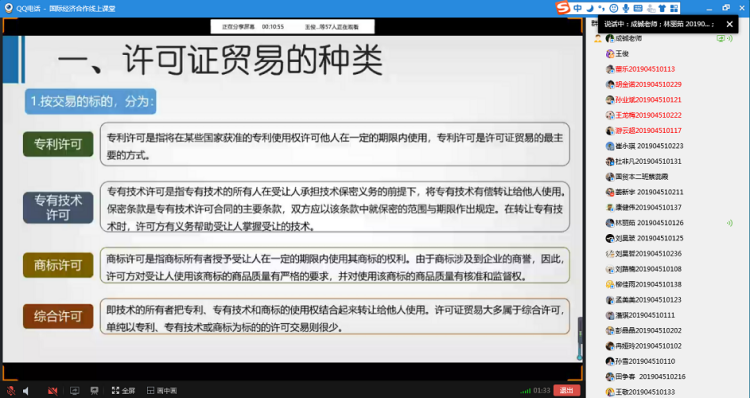Change the picture-in-picture layout button
The width and height of the screenshot is (750, 398).
[162, 391]
